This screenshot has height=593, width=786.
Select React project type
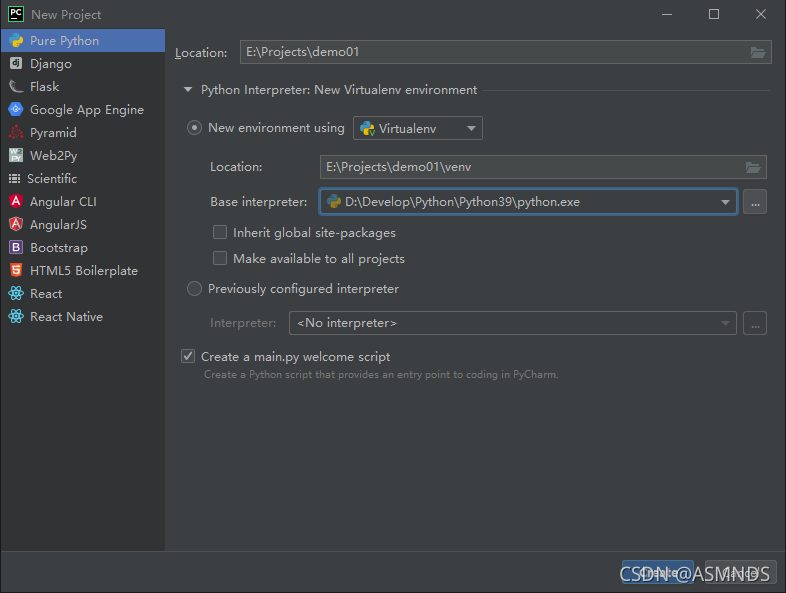[x=83, y=294]
